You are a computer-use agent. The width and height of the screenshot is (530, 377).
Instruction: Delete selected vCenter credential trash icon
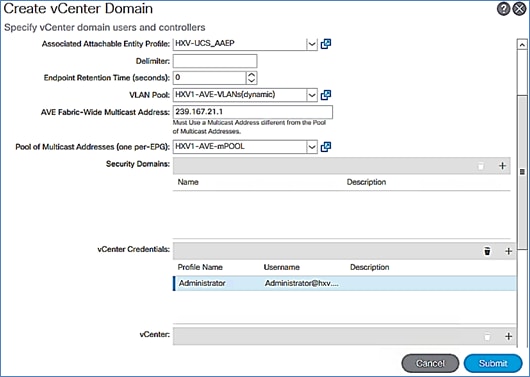pyautogui.click(x=487, y=251)
